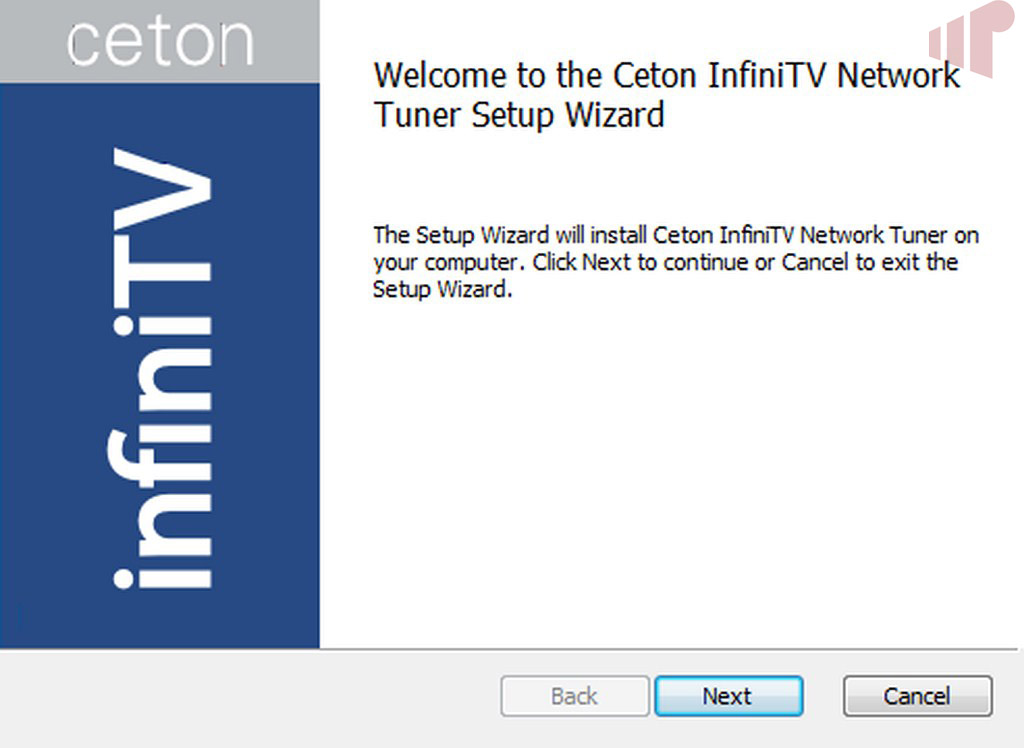
Task: Click the disabled Back button
Action: [x=575, y=696]
